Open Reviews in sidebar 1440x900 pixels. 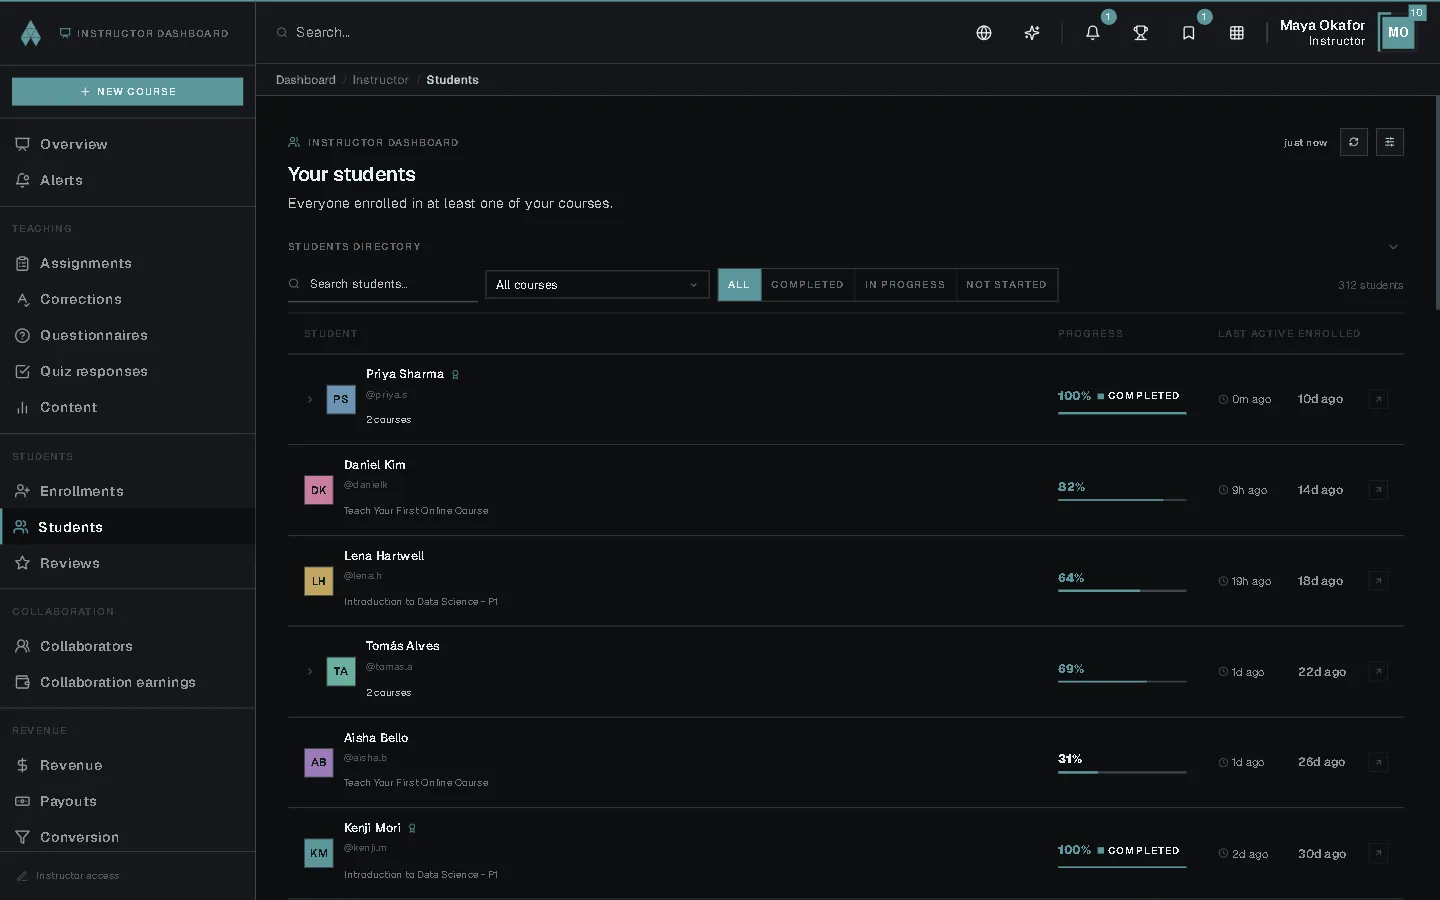(127, 563)
